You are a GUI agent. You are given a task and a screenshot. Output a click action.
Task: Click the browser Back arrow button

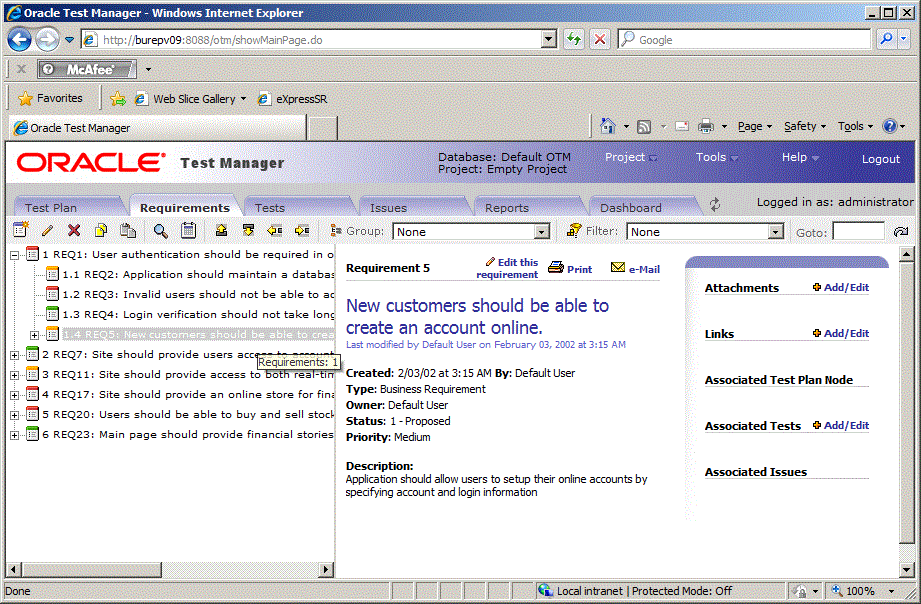point(20,40)
